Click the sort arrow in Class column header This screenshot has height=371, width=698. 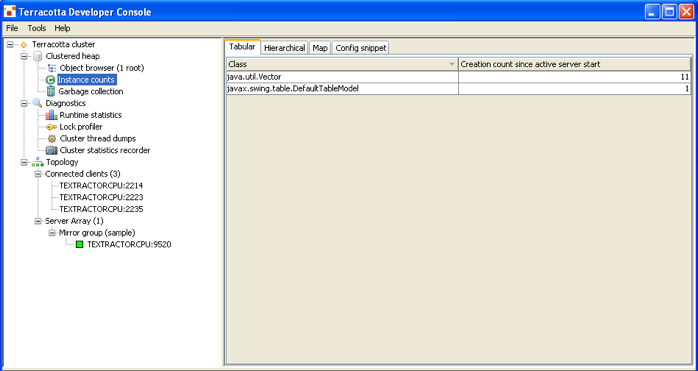point(452,65)
